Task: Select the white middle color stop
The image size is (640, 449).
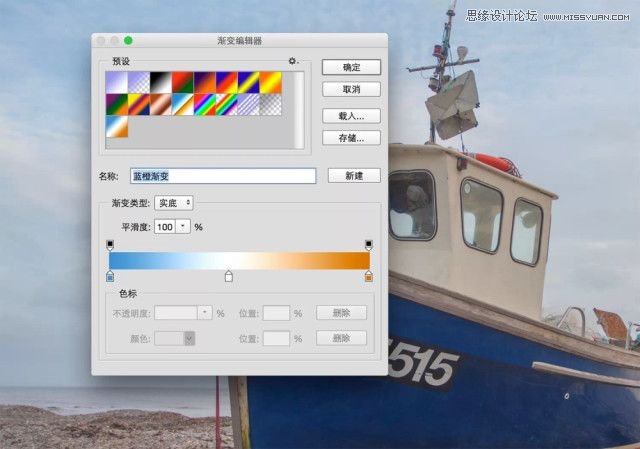Action: click(229, 276)
